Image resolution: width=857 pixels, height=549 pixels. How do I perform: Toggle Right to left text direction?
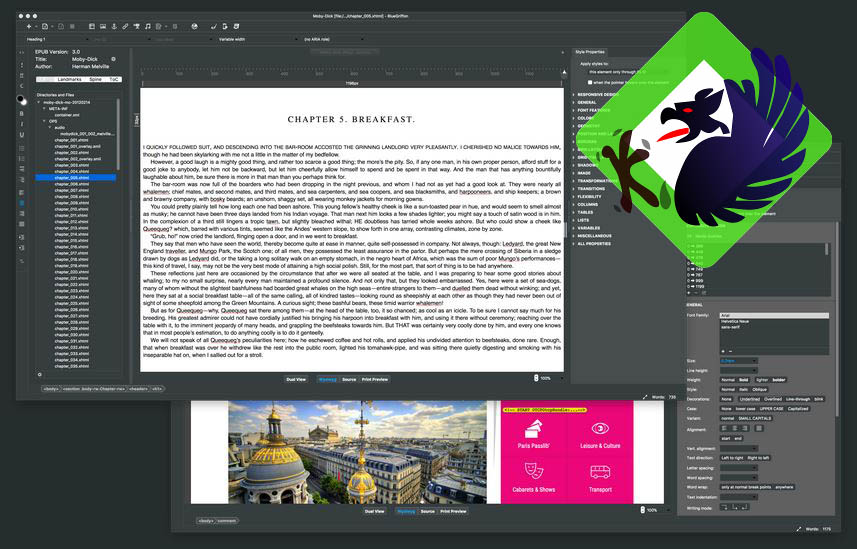pyautogui.click(x=758, y=458)
